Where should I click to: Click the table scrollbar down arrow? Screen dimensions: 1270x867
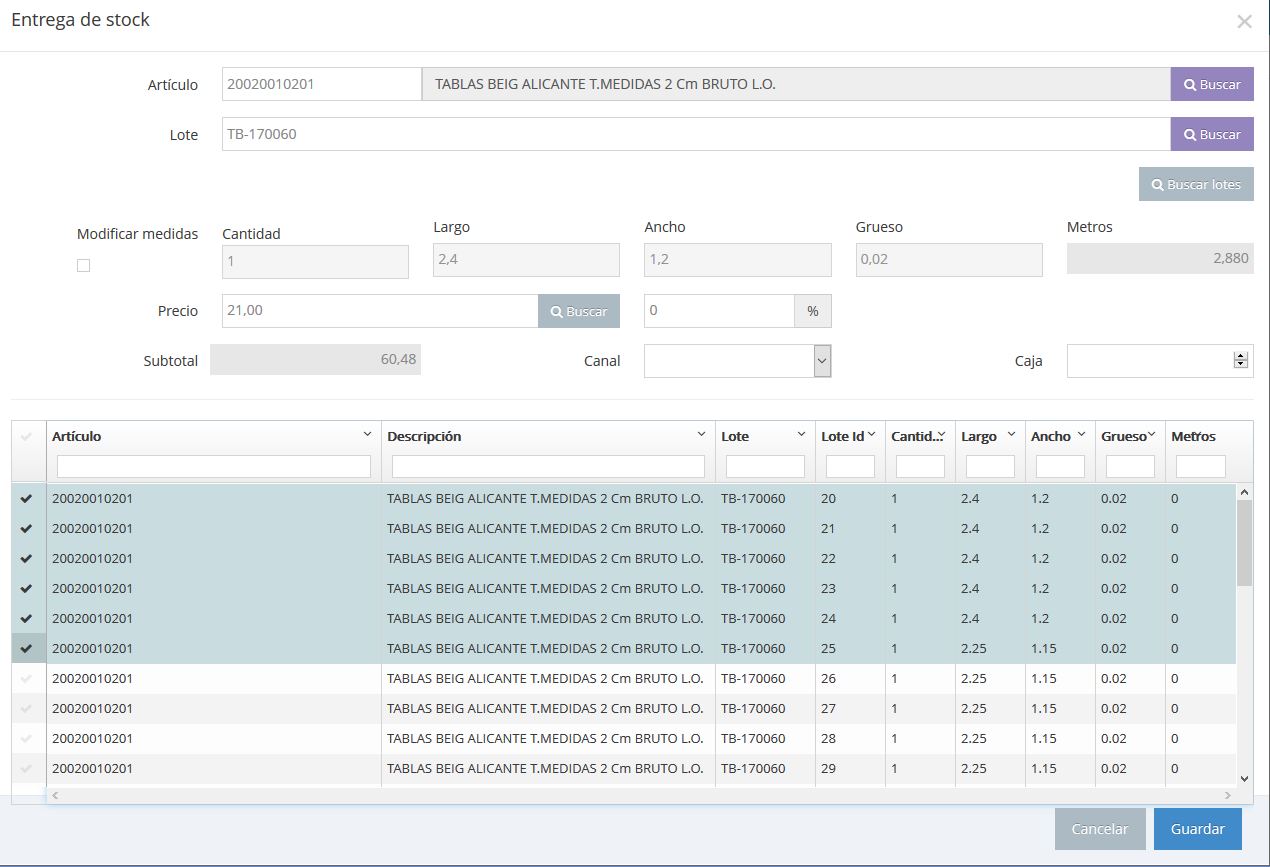click(1244, 778)
